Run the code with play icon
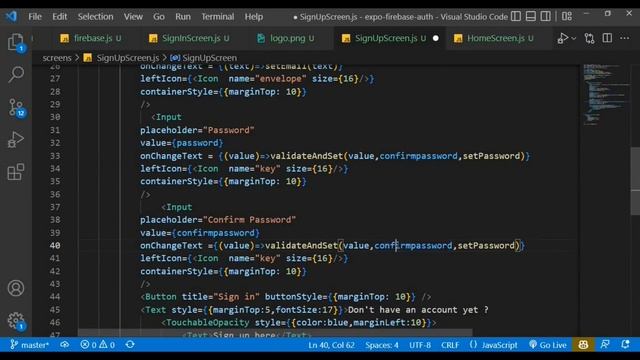Viewport: 640px width, 360px height. click(563, 38)
